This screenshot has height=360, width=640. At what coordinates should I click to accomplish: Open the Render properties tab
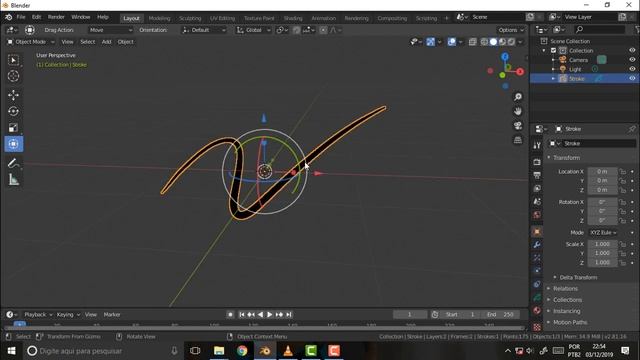click(537, 162)
